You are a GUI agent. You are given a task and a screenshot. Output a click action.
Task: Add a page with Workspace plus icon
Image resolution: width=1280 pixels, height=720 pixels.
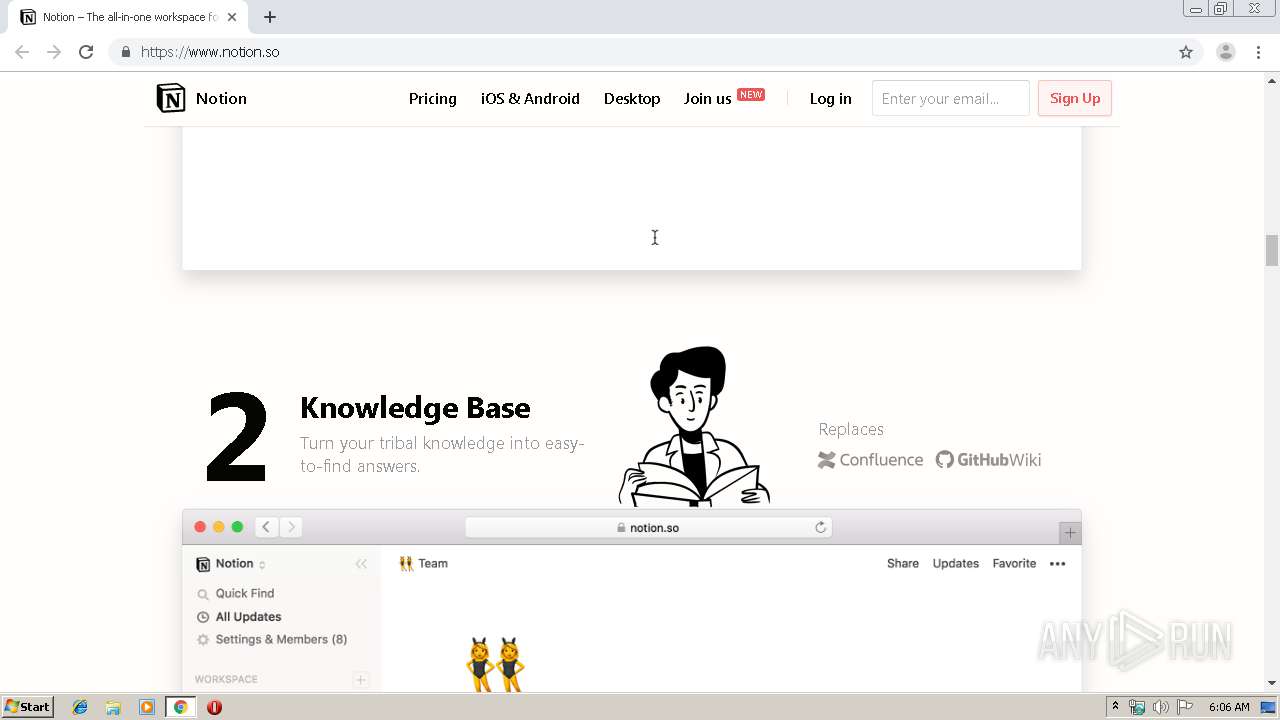pyautogui.click(x=361, y=680)
